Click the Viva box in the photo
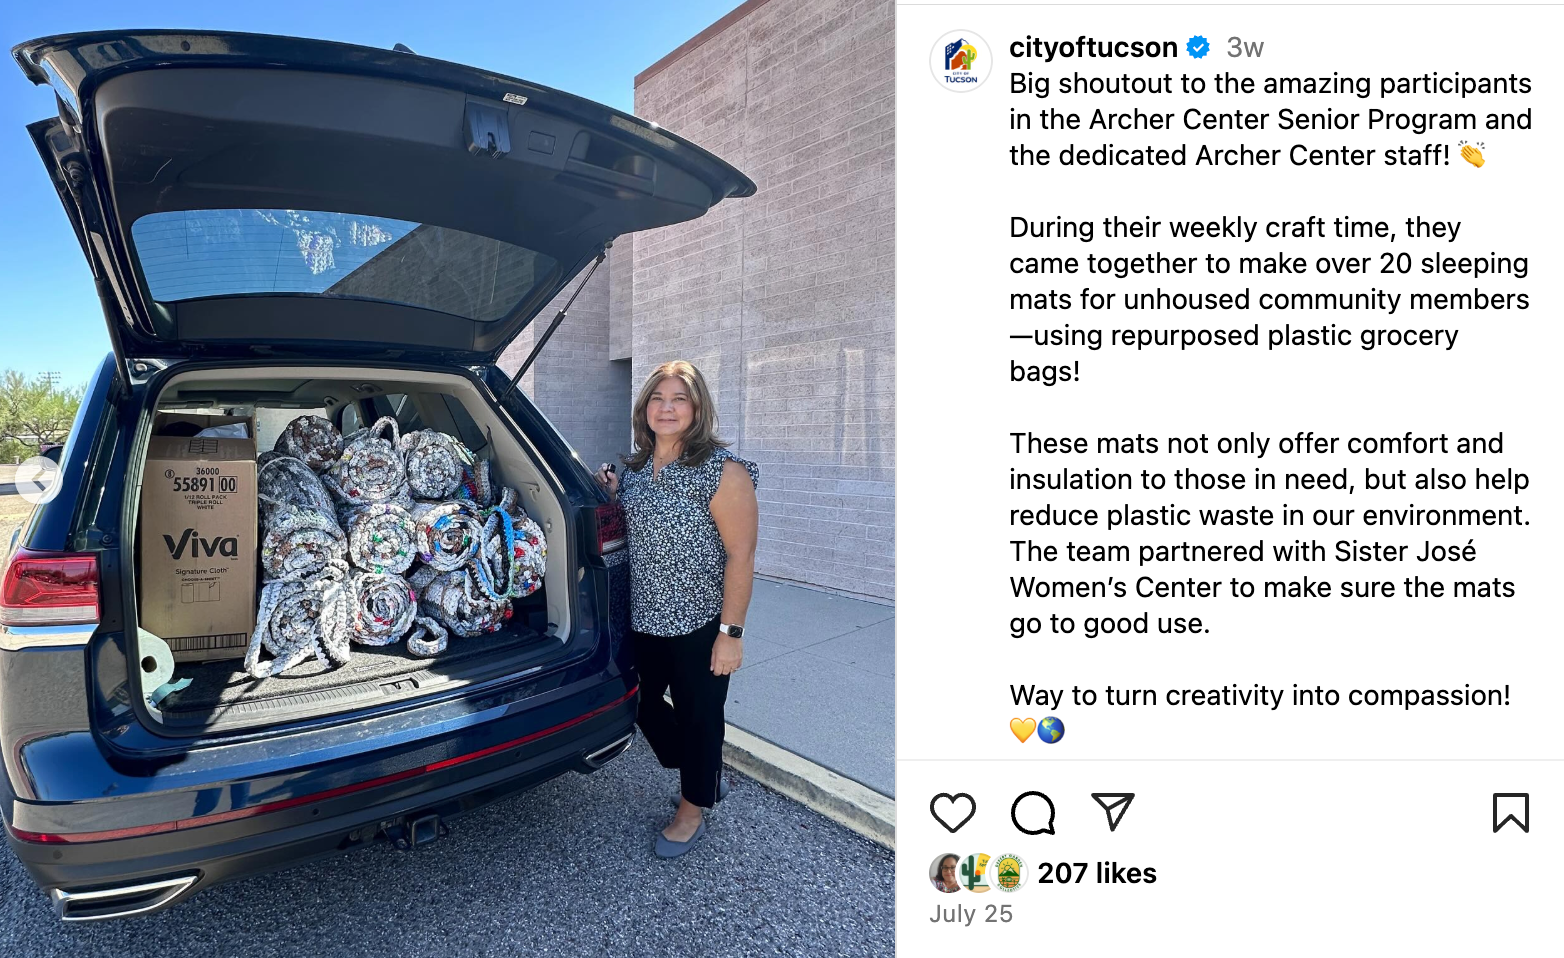The width and height of the screenshot is (1564, 958). pos(198,540)
